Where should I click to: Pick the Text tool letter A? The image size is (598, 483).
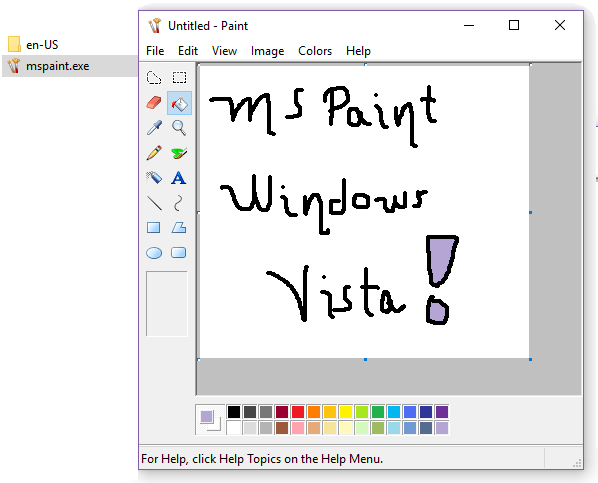(179, 178)
